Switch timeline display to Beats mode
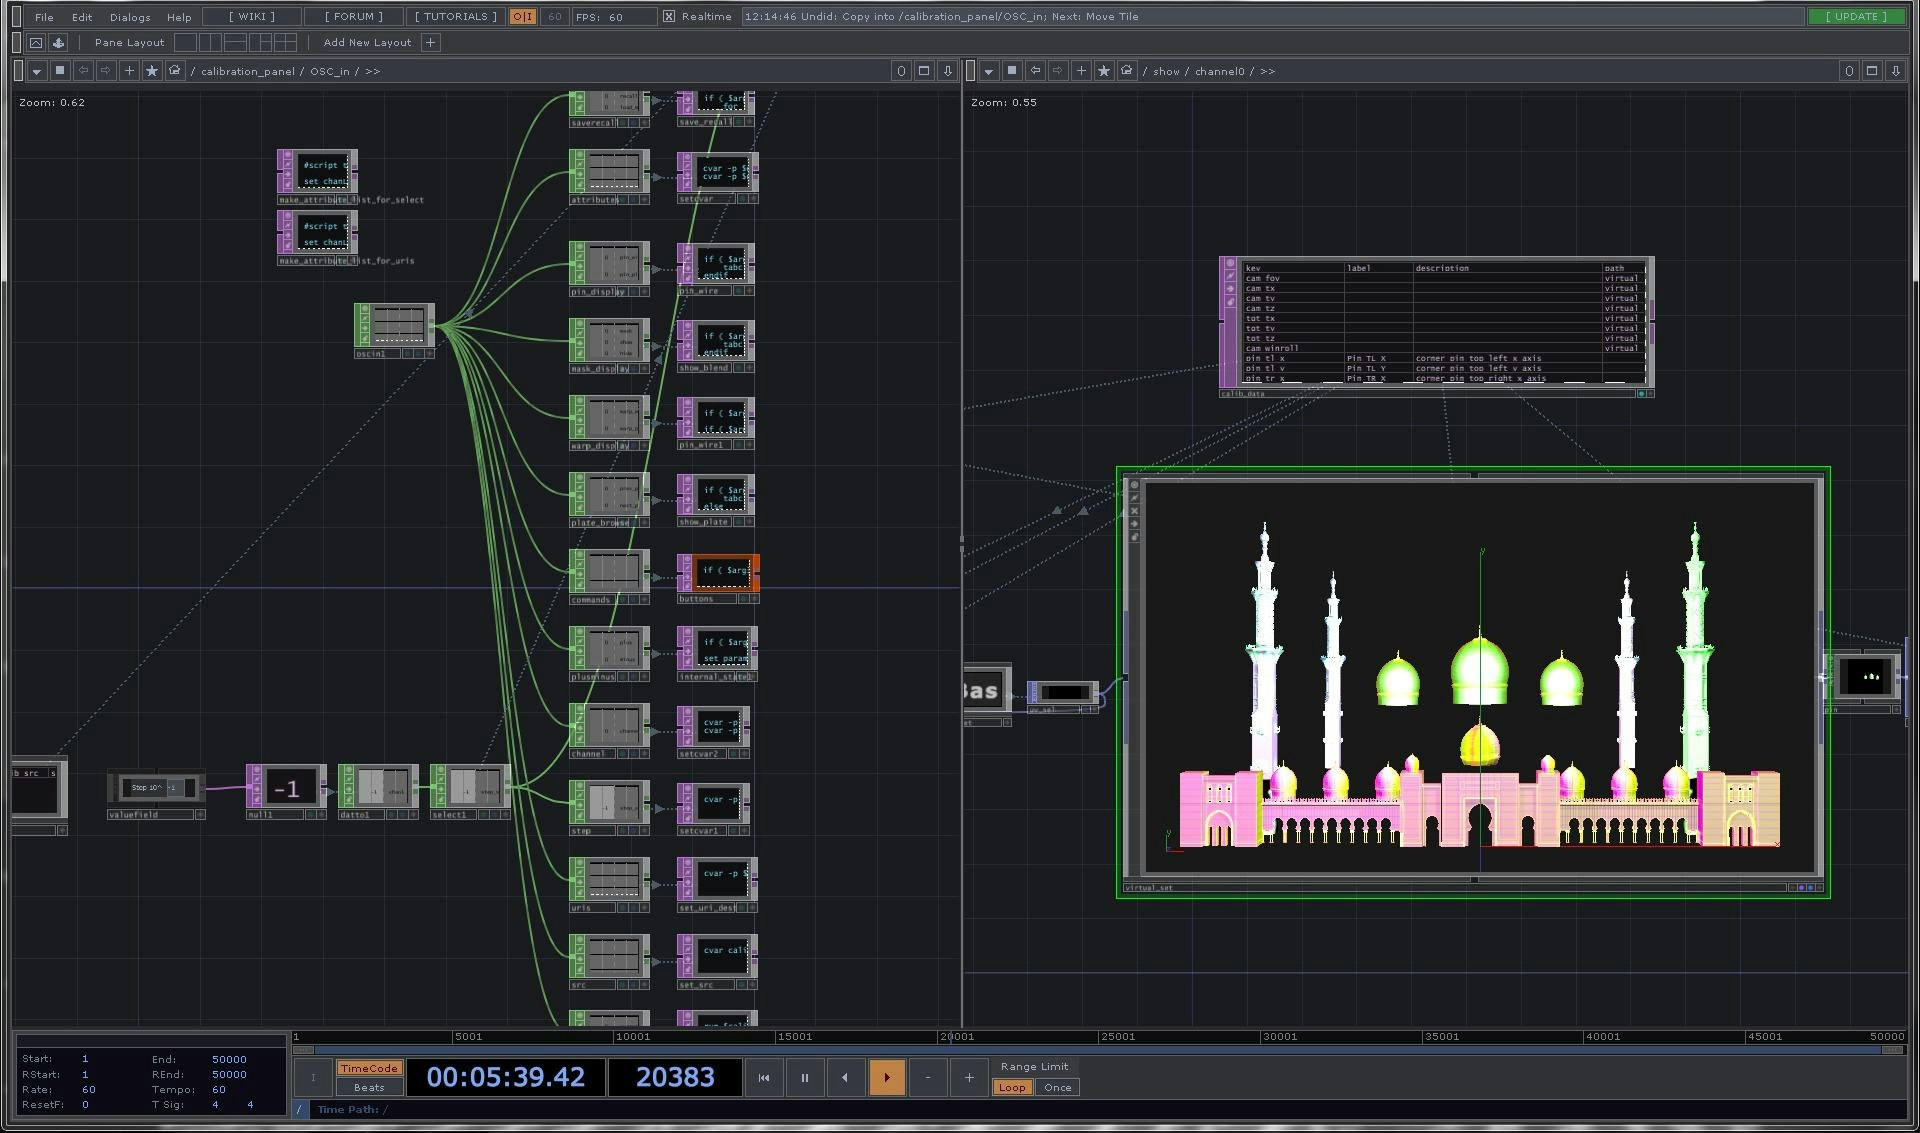 click(369, 1087)
